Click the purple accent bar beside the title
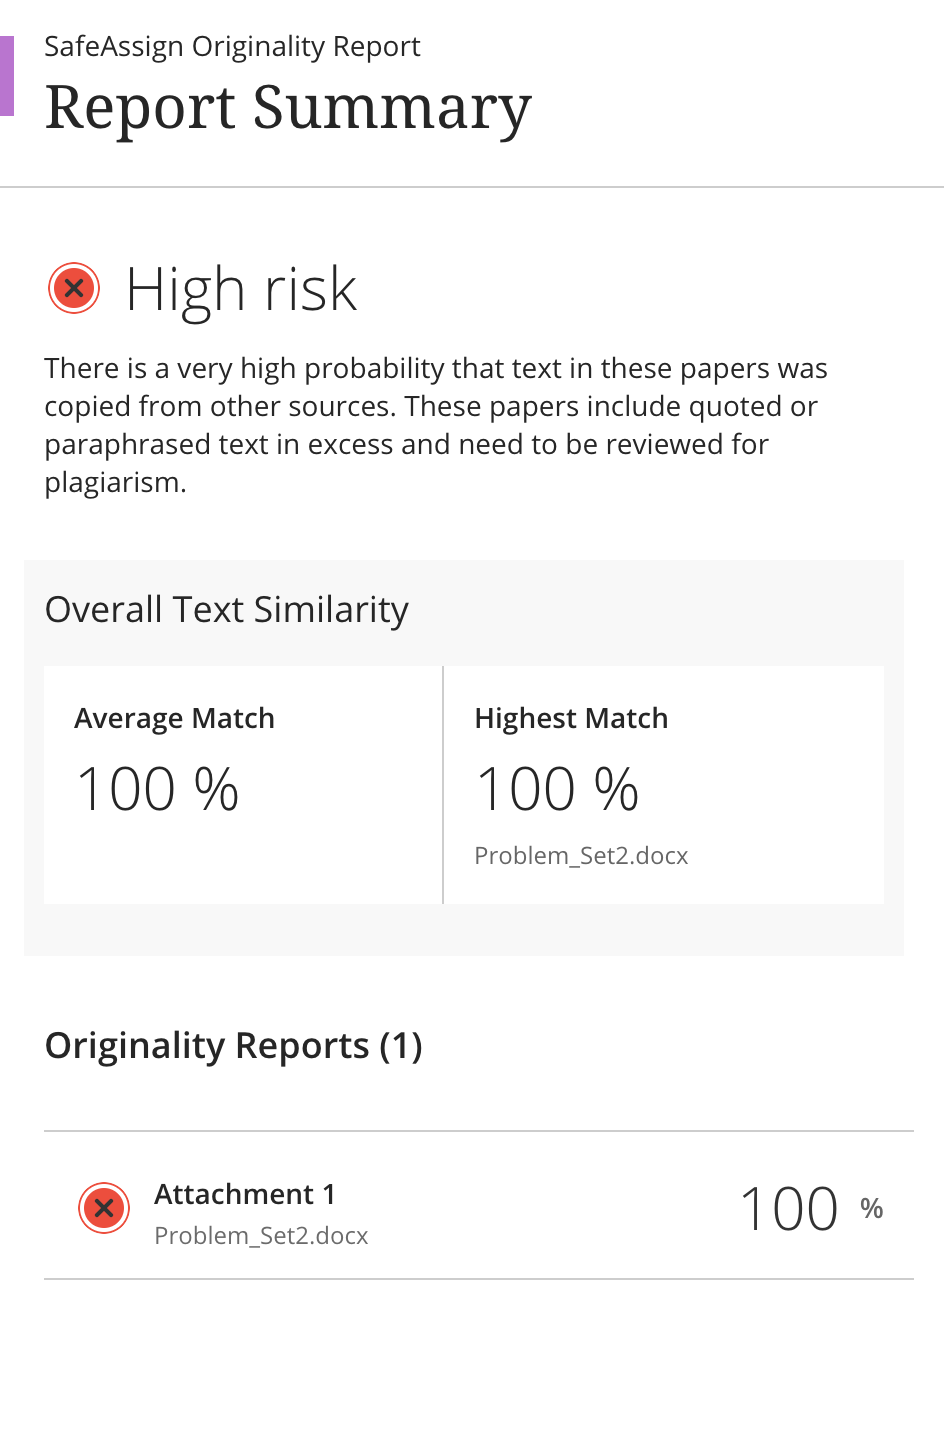The width and height of the screenshot is (944, 1440). [x=7, y=76]
